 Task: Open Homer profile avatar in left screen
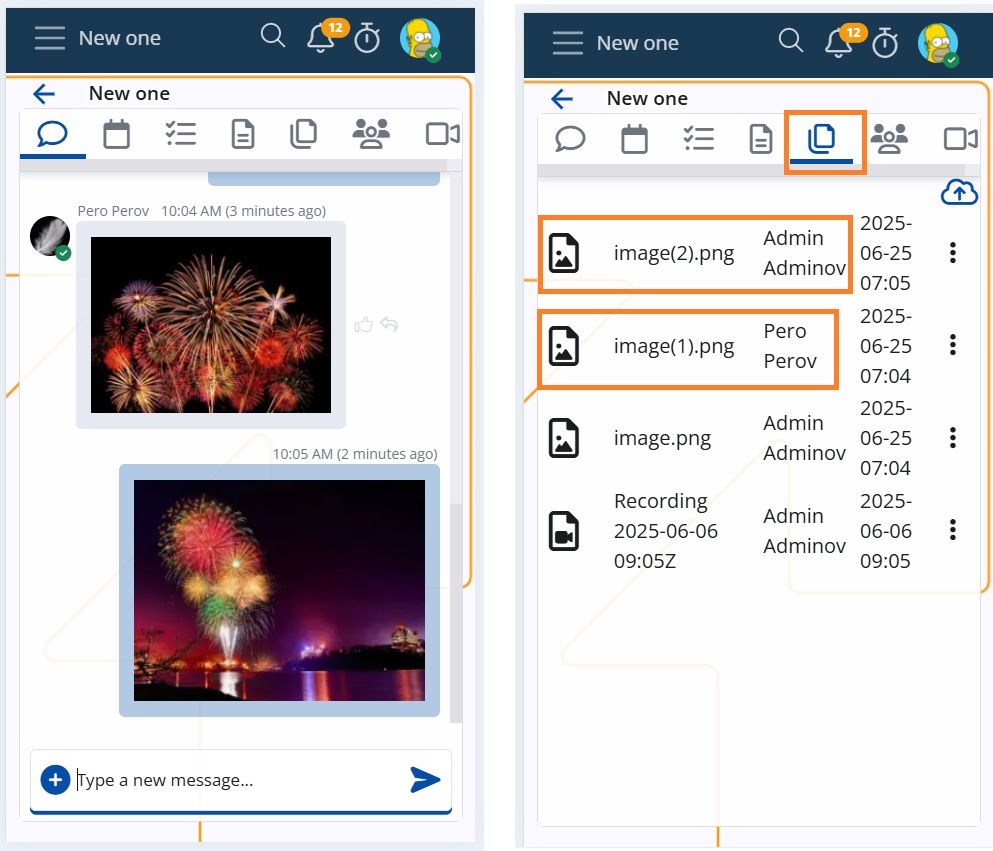(420, 39)
